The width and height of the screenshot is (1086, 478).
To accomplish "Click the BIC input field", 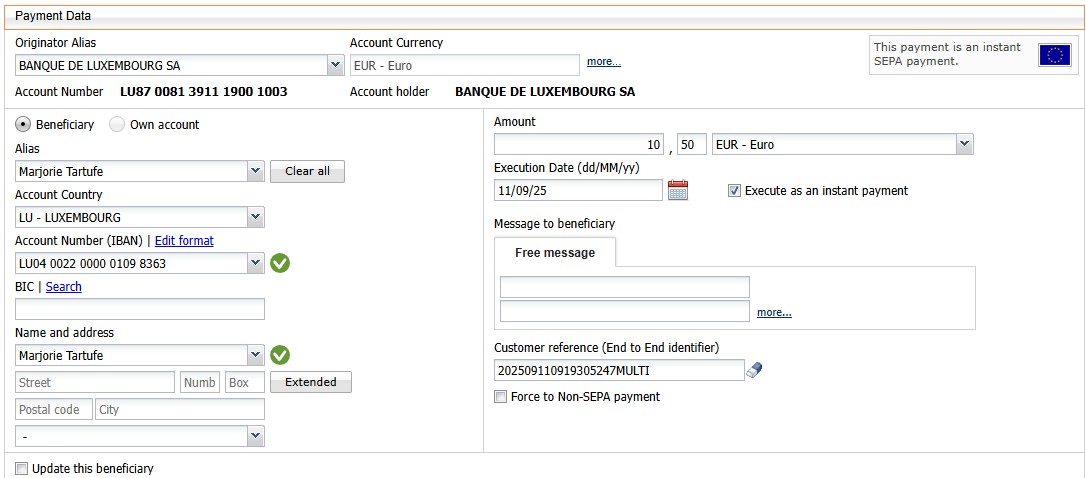I will click(140, 309).
